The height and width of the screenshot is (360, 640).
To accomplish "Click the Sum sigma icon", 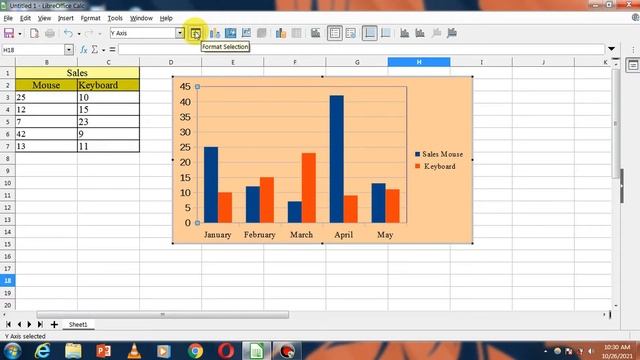I will click(95, 50).
